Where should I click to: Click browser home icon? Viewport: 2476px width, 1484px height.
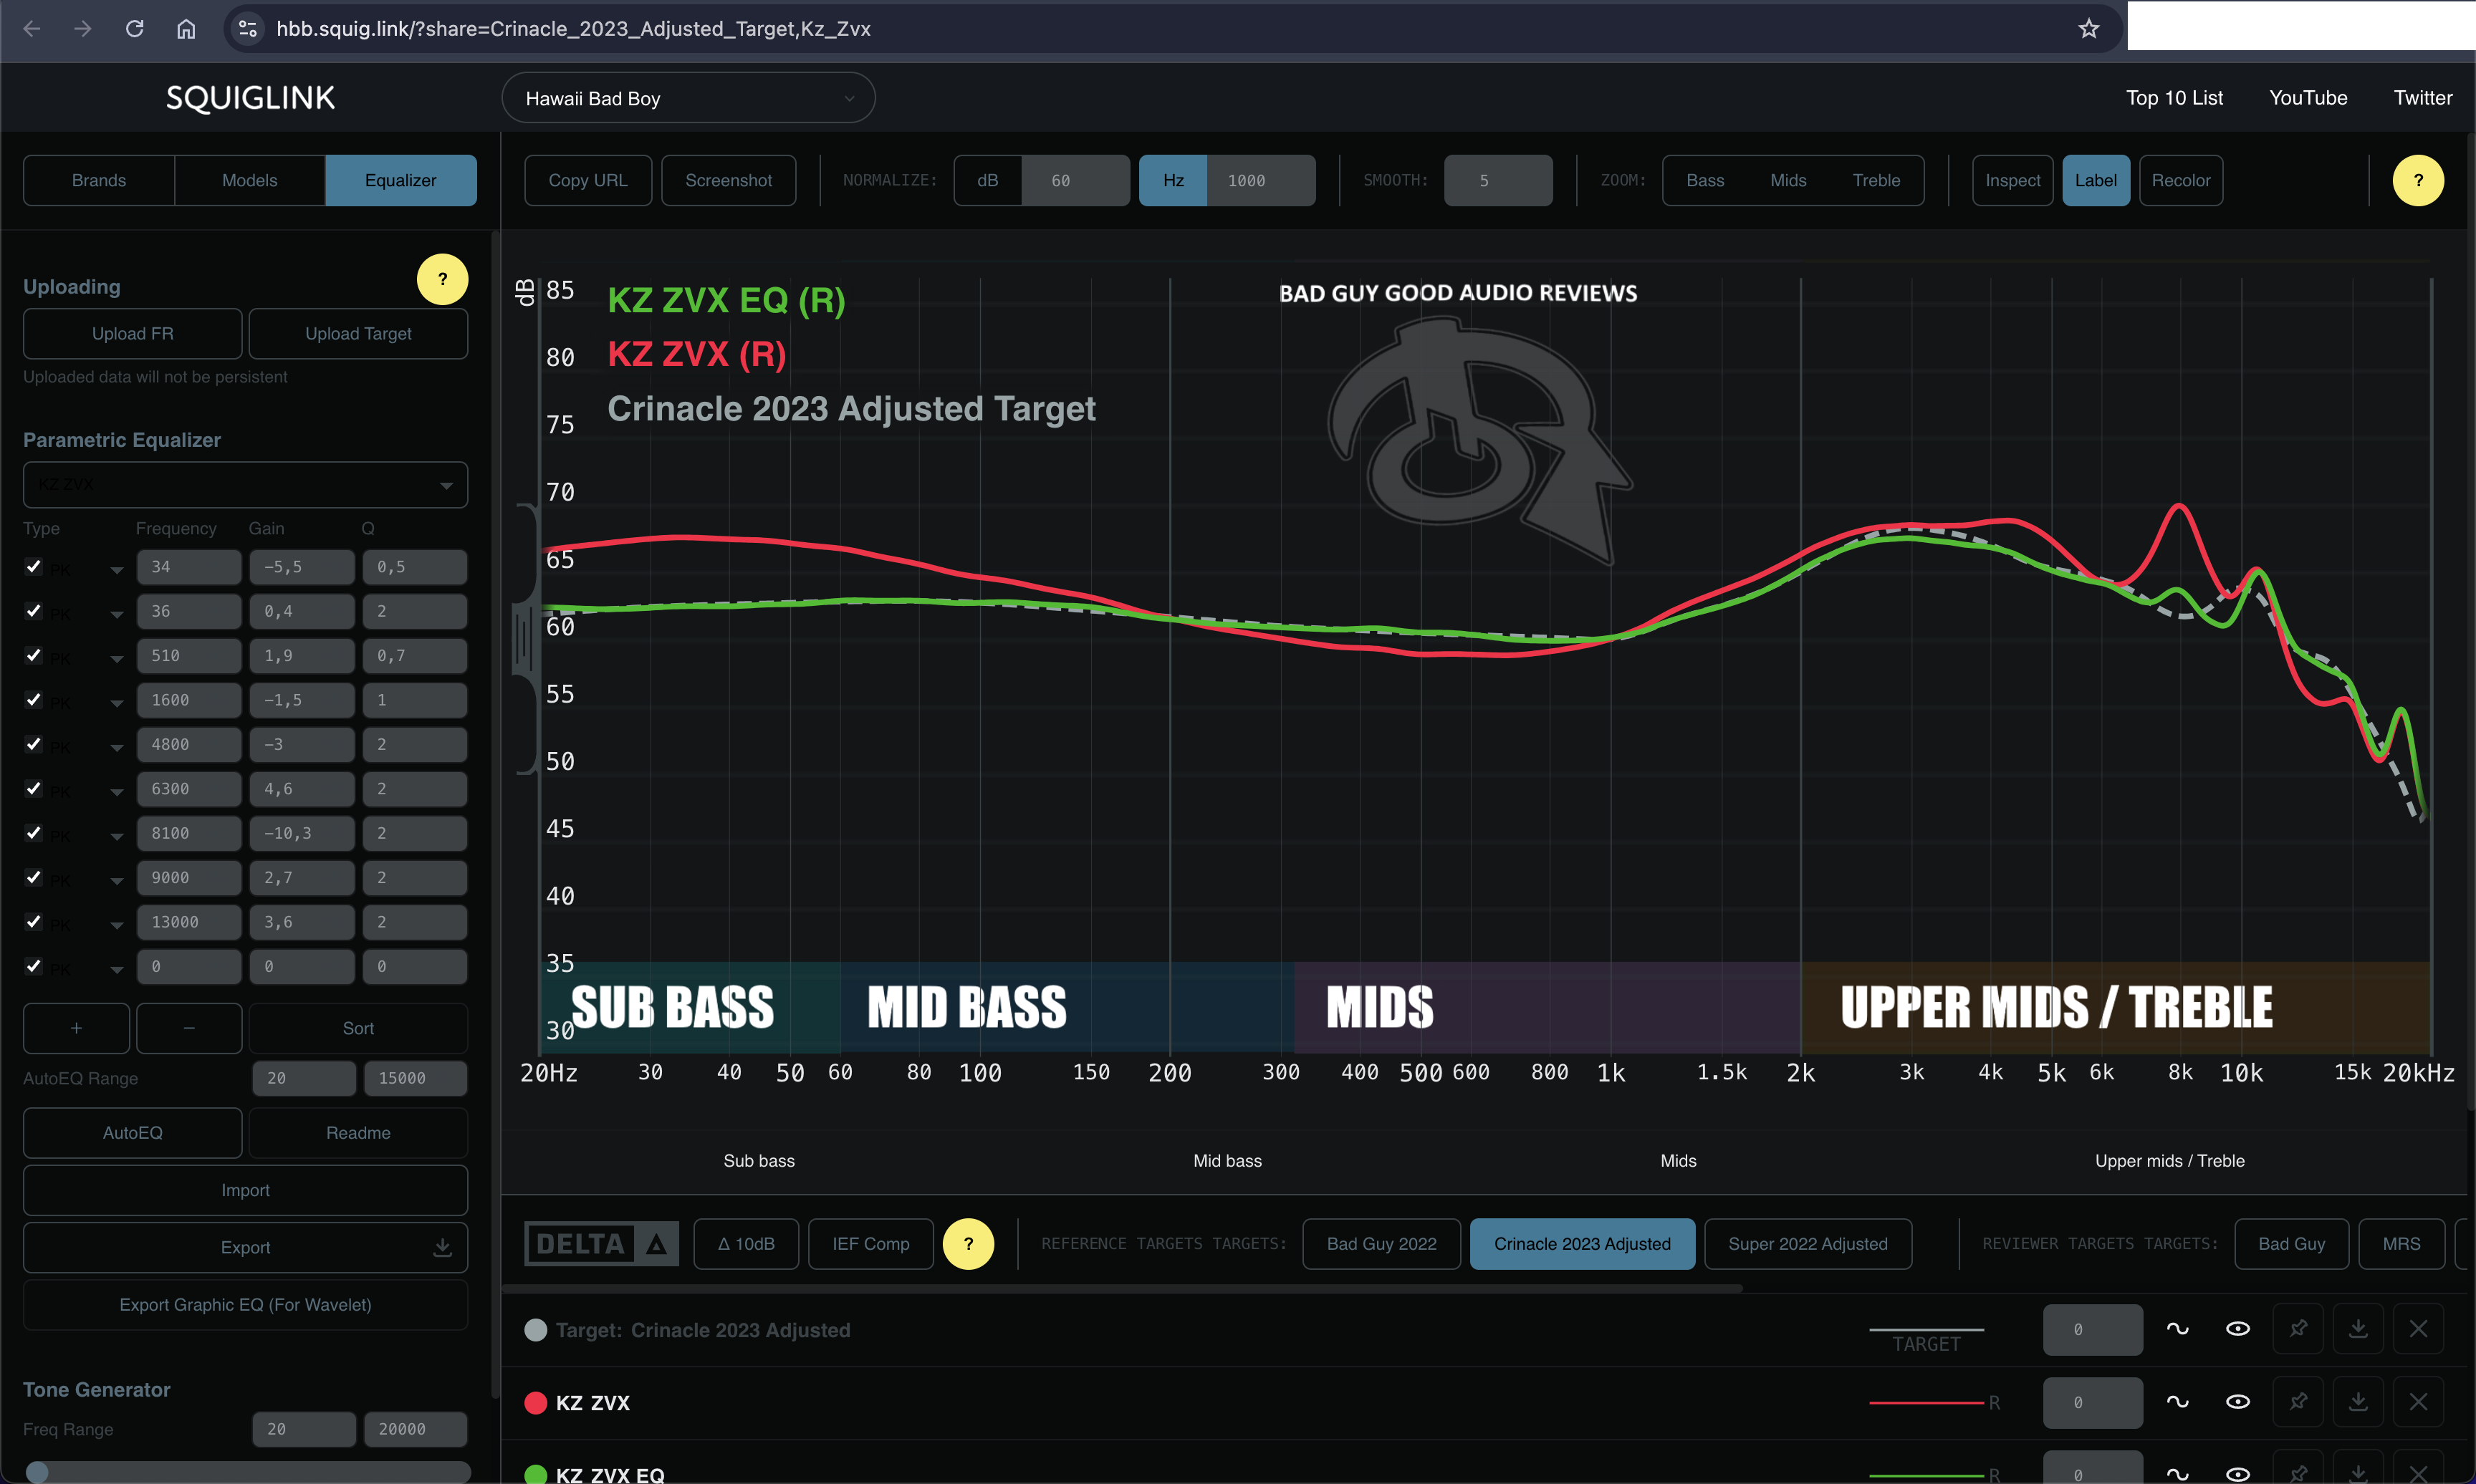(x=186, y=29)
